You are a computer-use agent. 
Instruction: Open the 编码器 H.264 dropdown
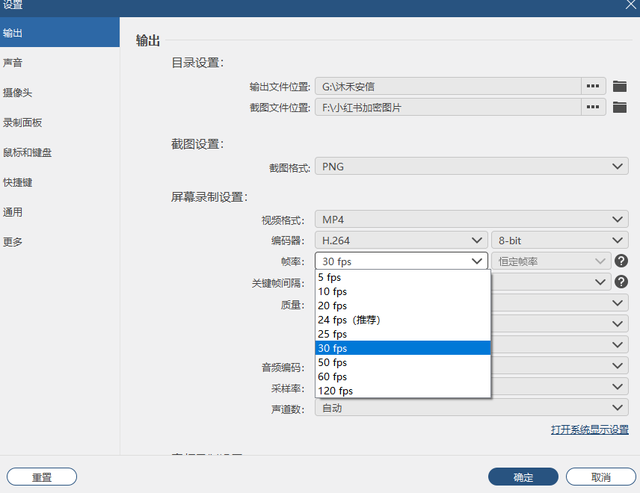pos(401,240)
